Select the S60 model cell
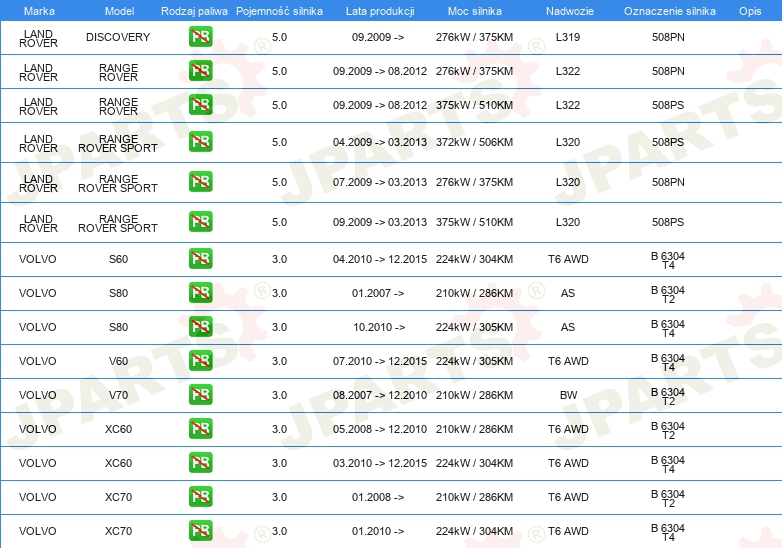The height and width of the screenshot is (548, 782). point(119,259)
